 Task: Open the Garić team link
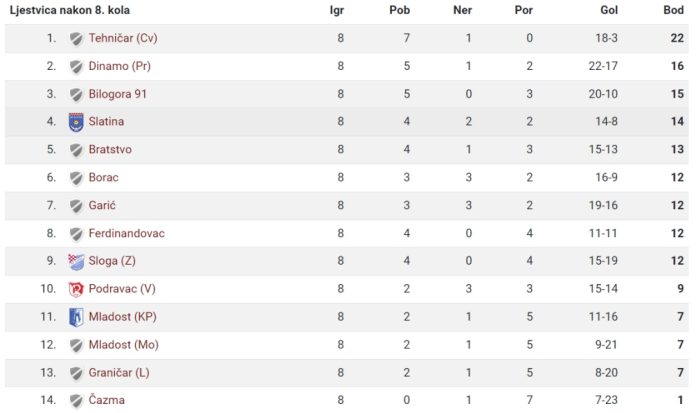coord(102,206)
